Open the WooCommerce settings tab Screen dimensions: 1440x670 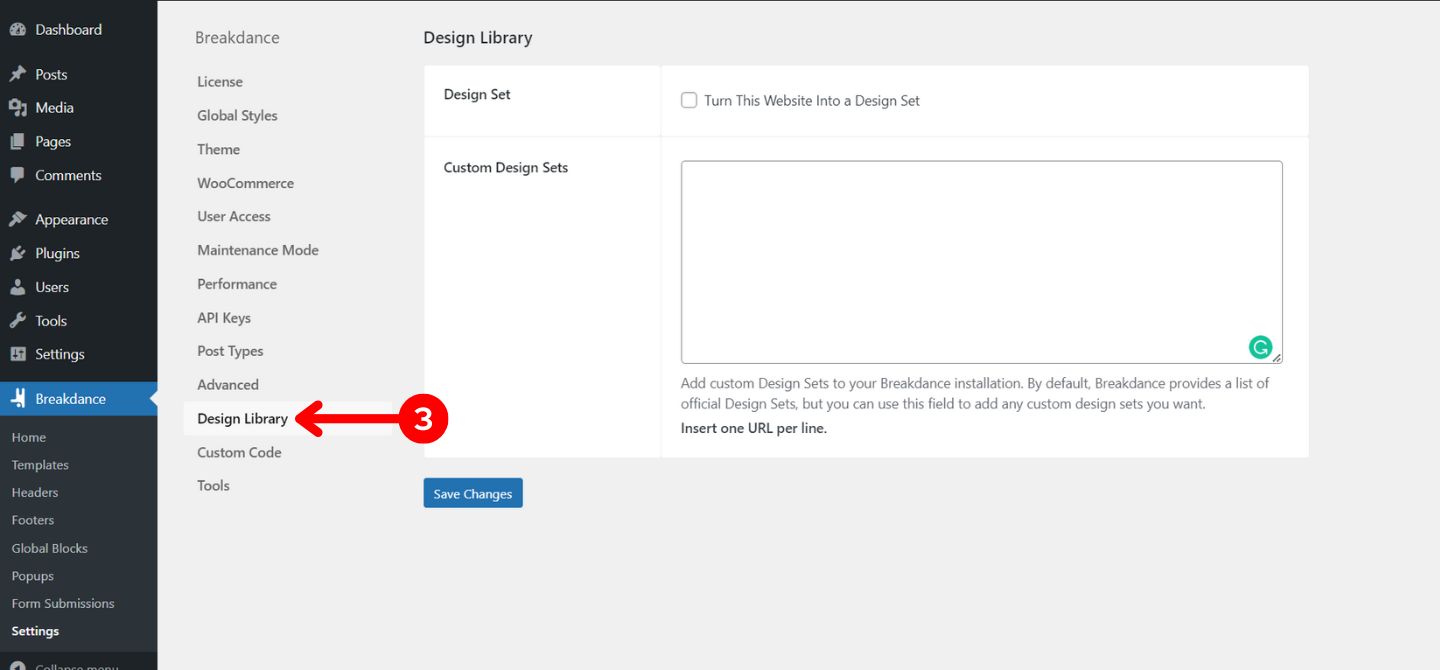pyautogui.click(x=245, y=183)
